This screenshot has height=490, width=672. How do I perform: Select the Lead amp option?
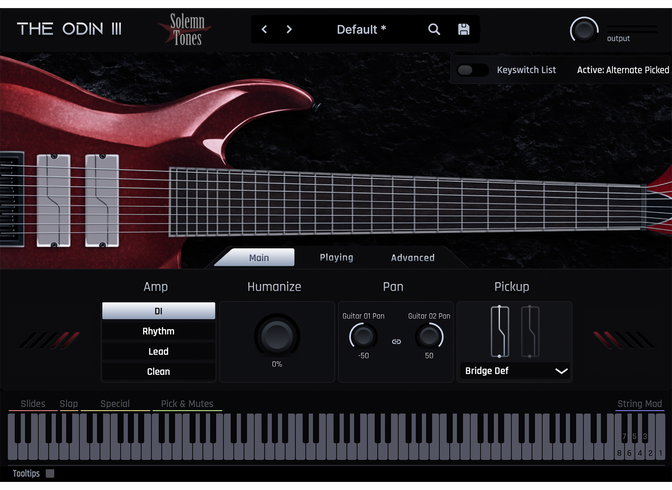pos(159,352)
